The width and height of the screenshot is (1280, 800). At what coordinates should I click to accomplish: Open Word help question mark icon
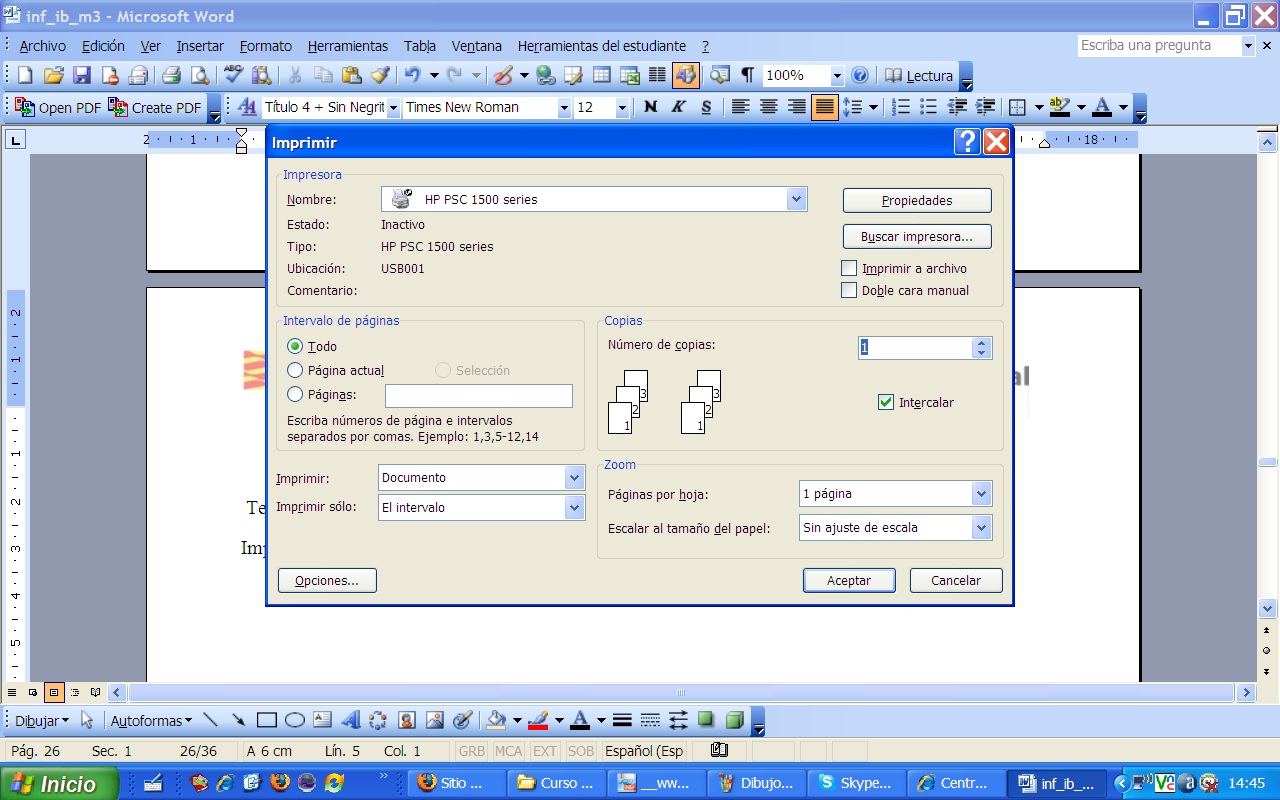[x=860, y=75]
